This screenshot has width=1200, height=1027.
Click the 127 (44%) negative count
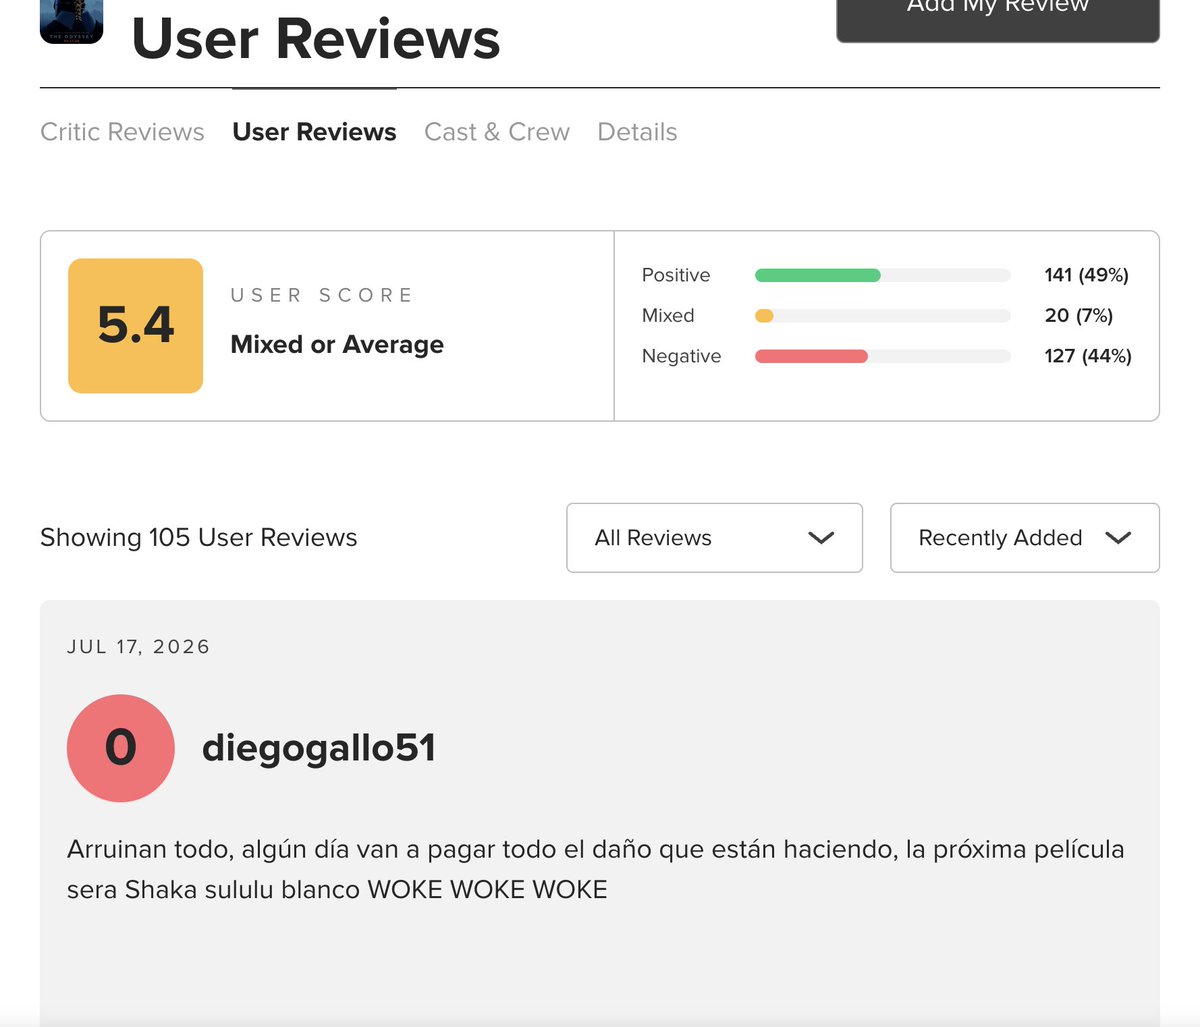[x=1088, y=356]
